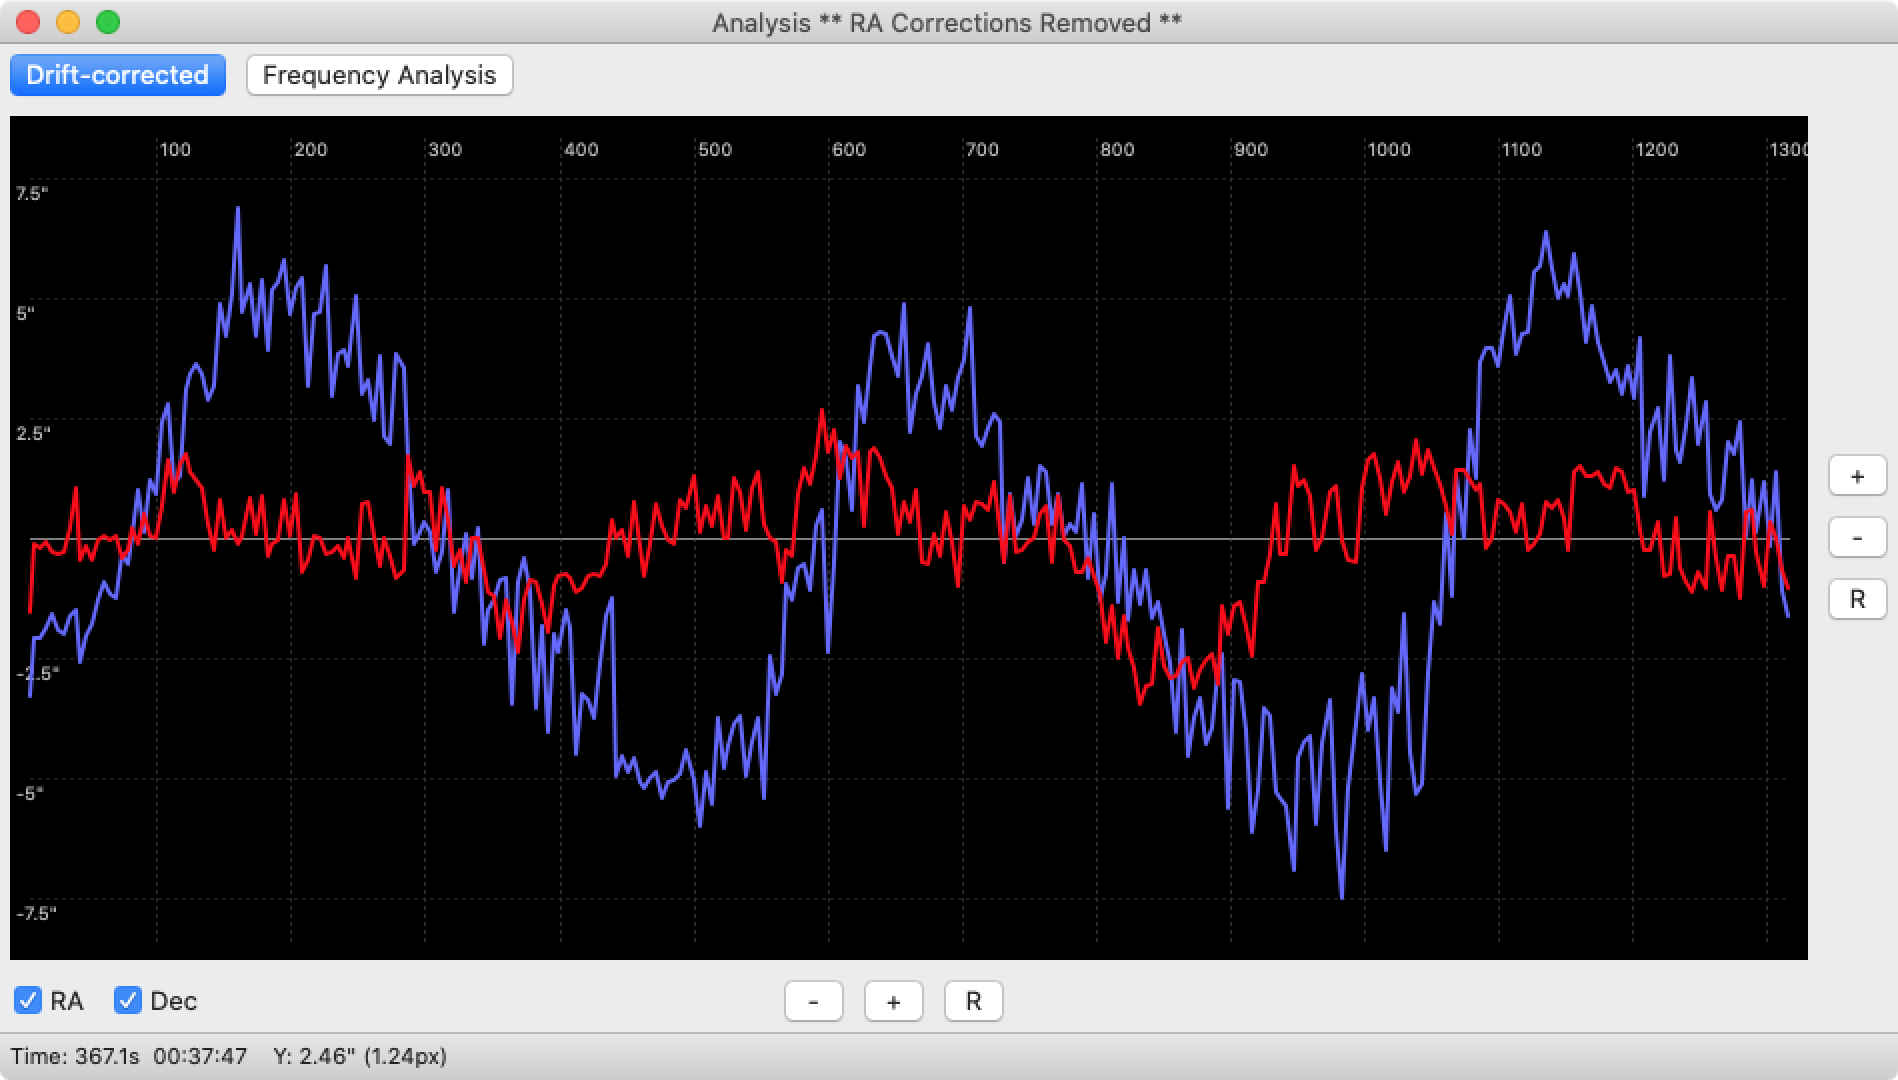Maximize window with green button
This screenshot has width=1898, height=1080.
pos(108,22)
